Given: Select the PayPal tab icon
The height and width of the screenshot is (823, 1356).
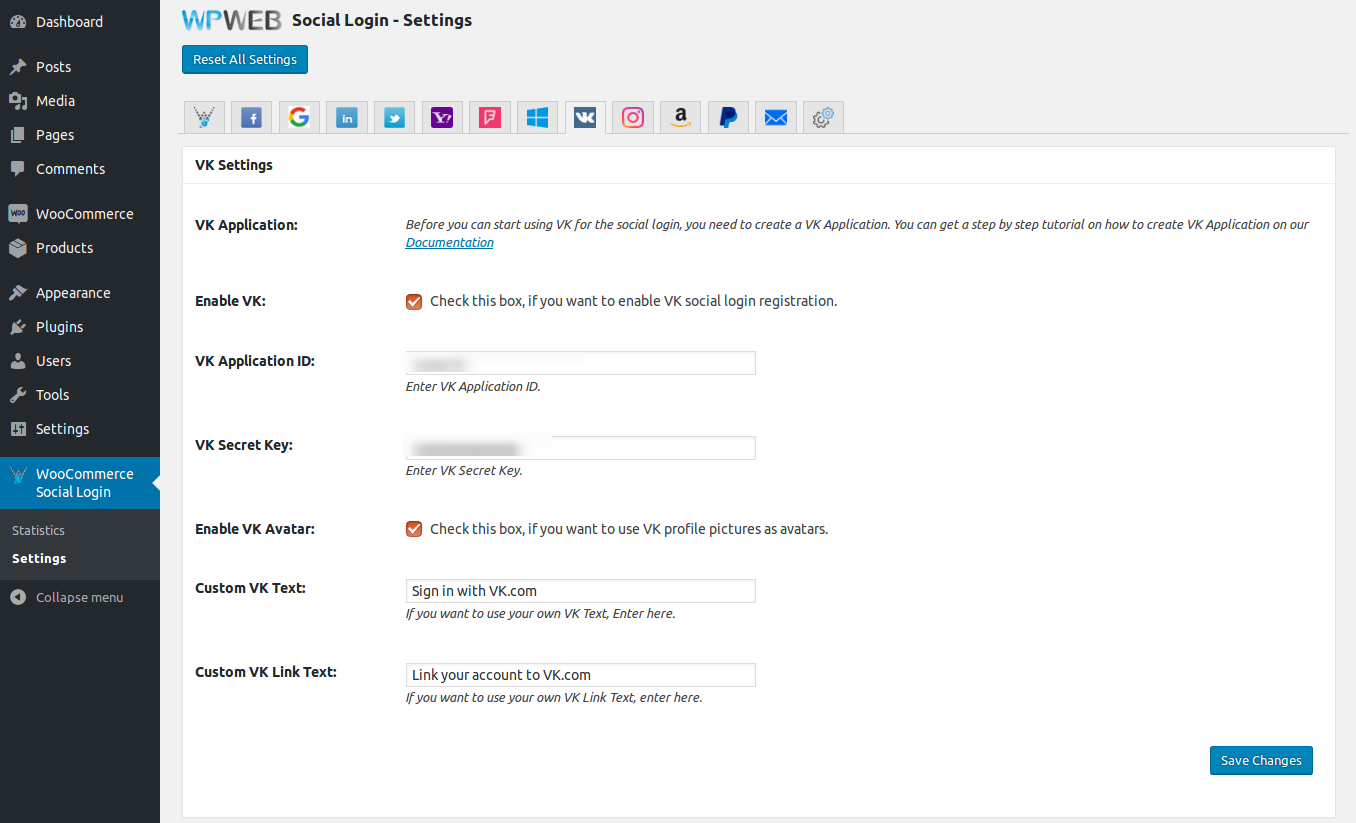Looking at the screenshot, I should tap(728, 118).
